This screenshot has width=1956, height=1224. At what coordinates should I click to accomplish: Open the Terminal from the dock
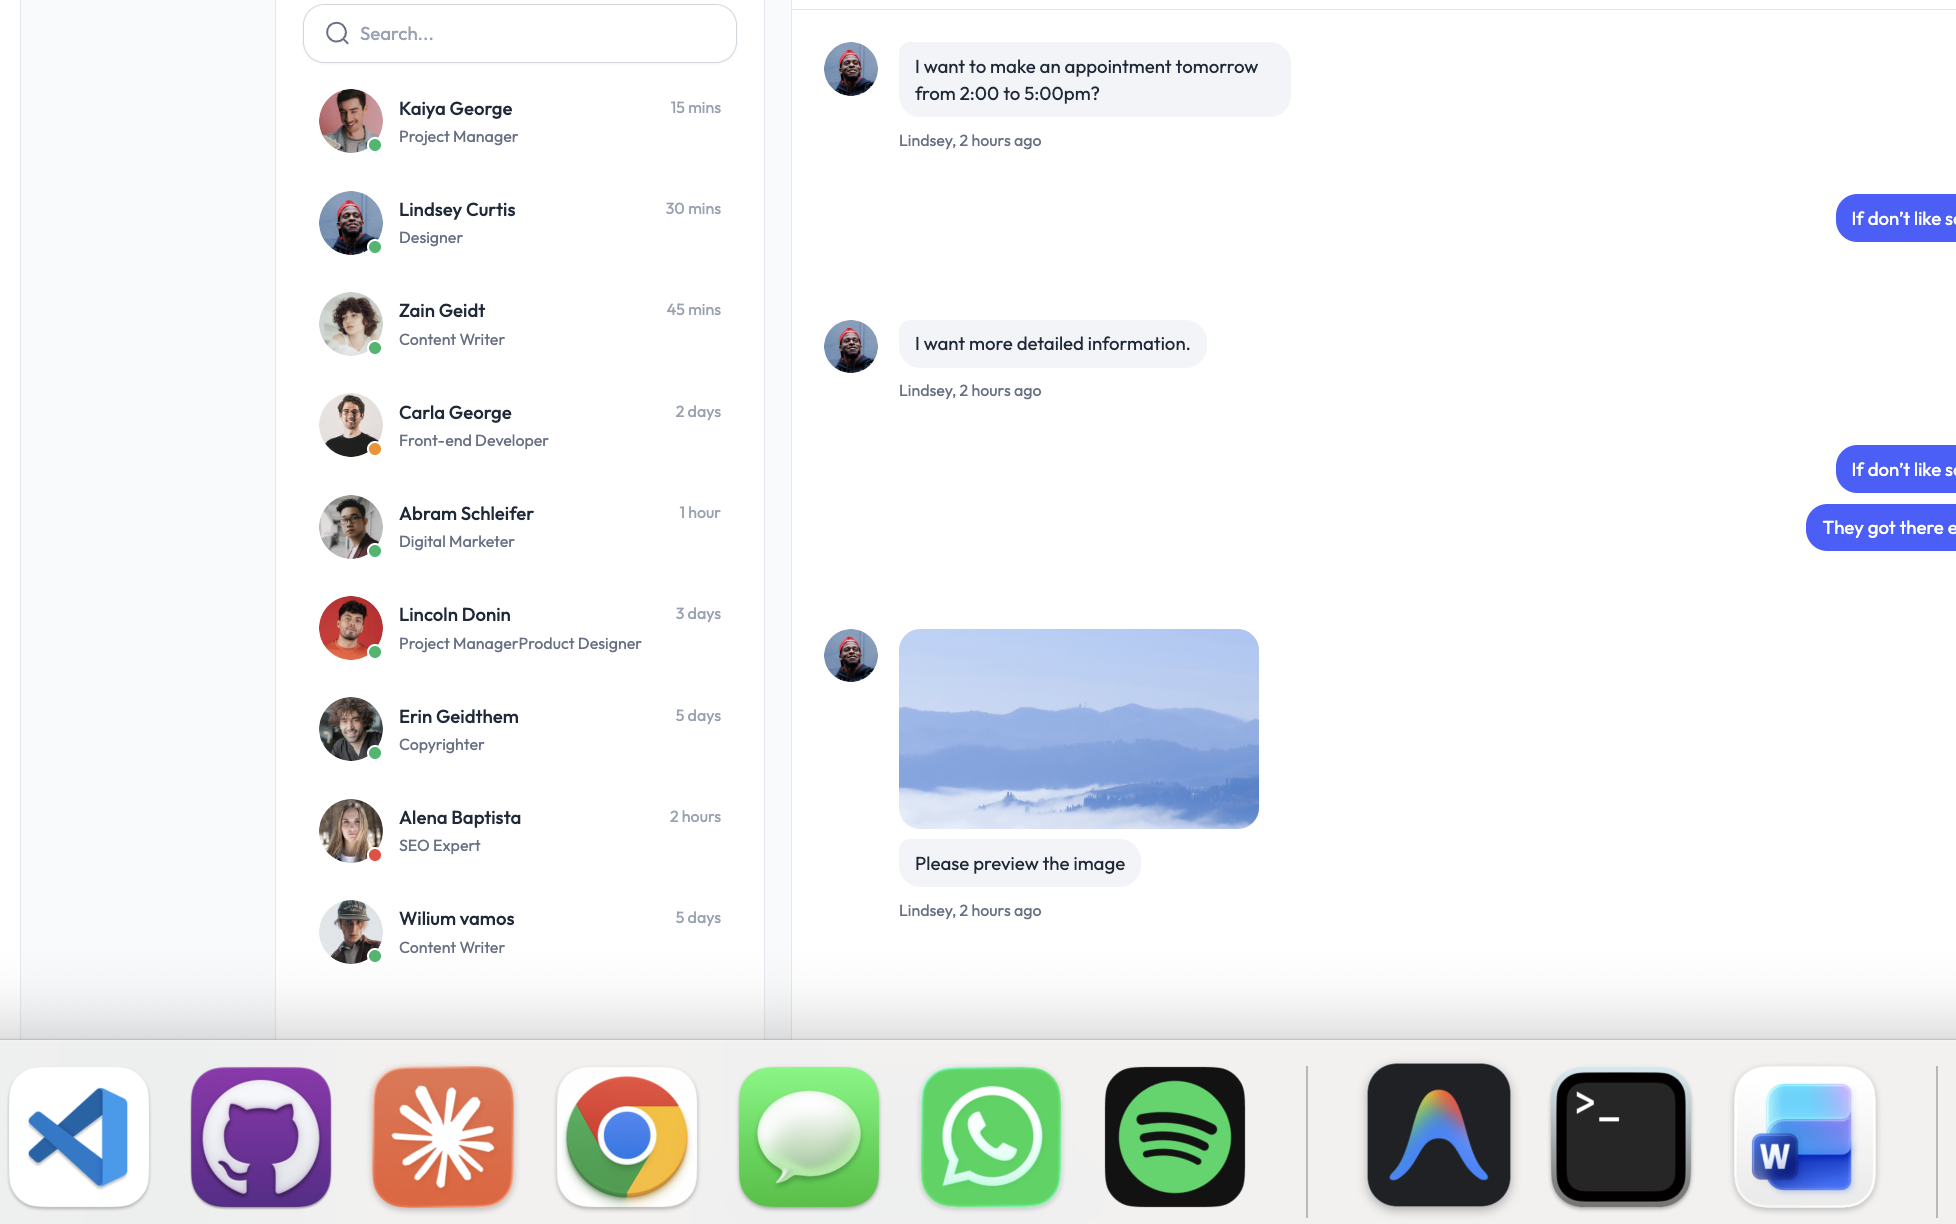coord(1618,1137)
